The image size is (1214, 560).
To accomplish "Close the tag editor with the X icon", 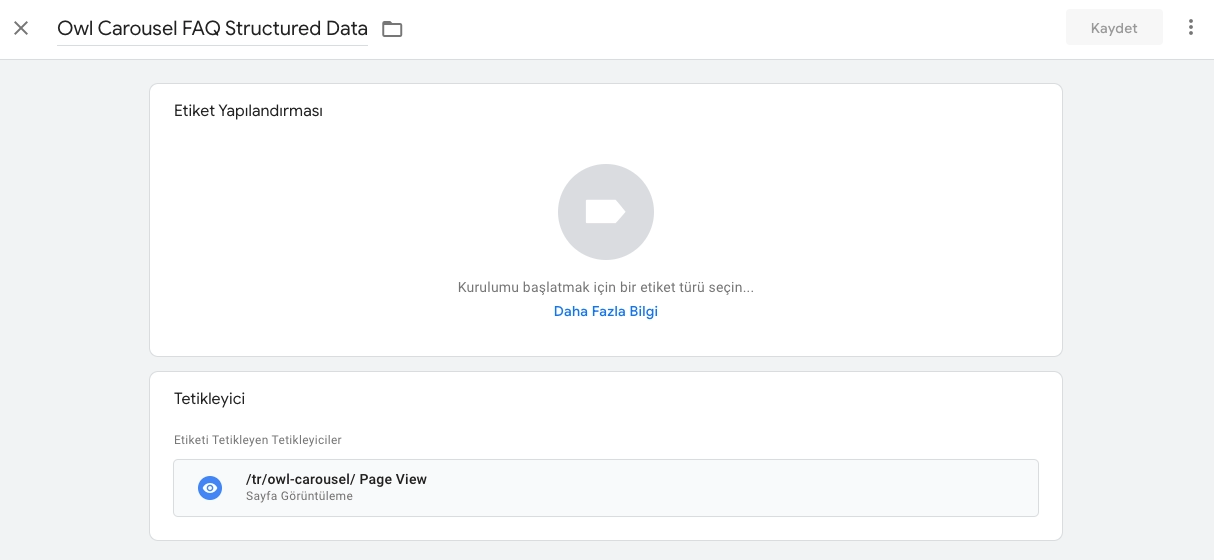I will pos(21,28).
